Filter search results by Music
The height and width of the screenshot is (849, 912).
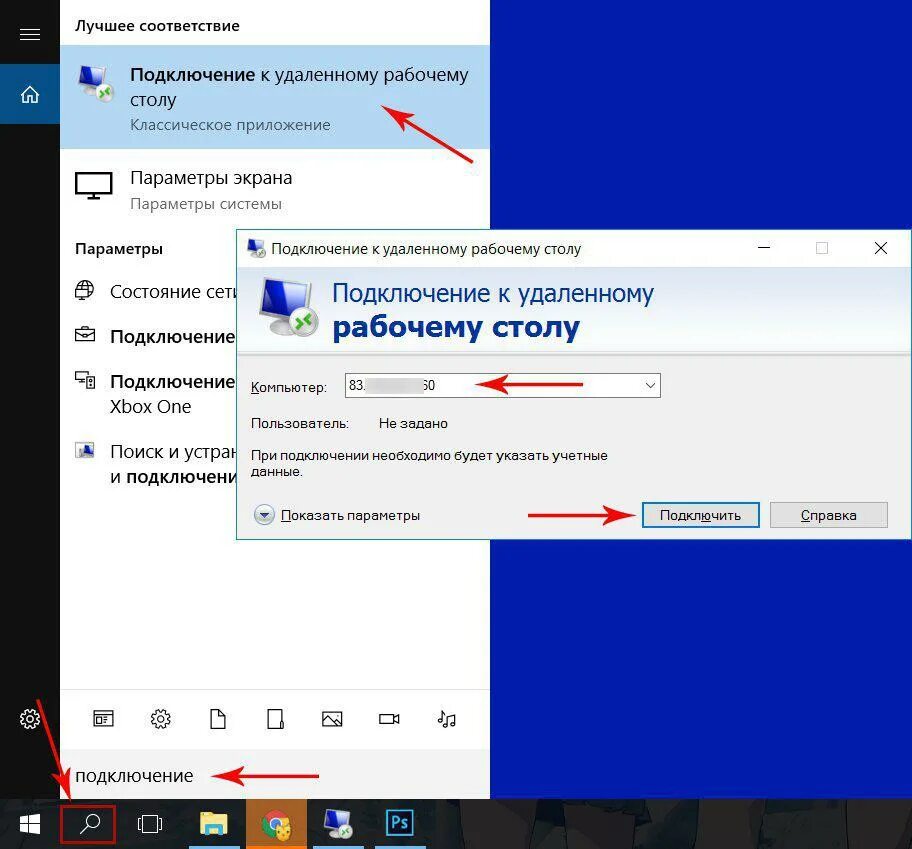(x=446, y=719)
